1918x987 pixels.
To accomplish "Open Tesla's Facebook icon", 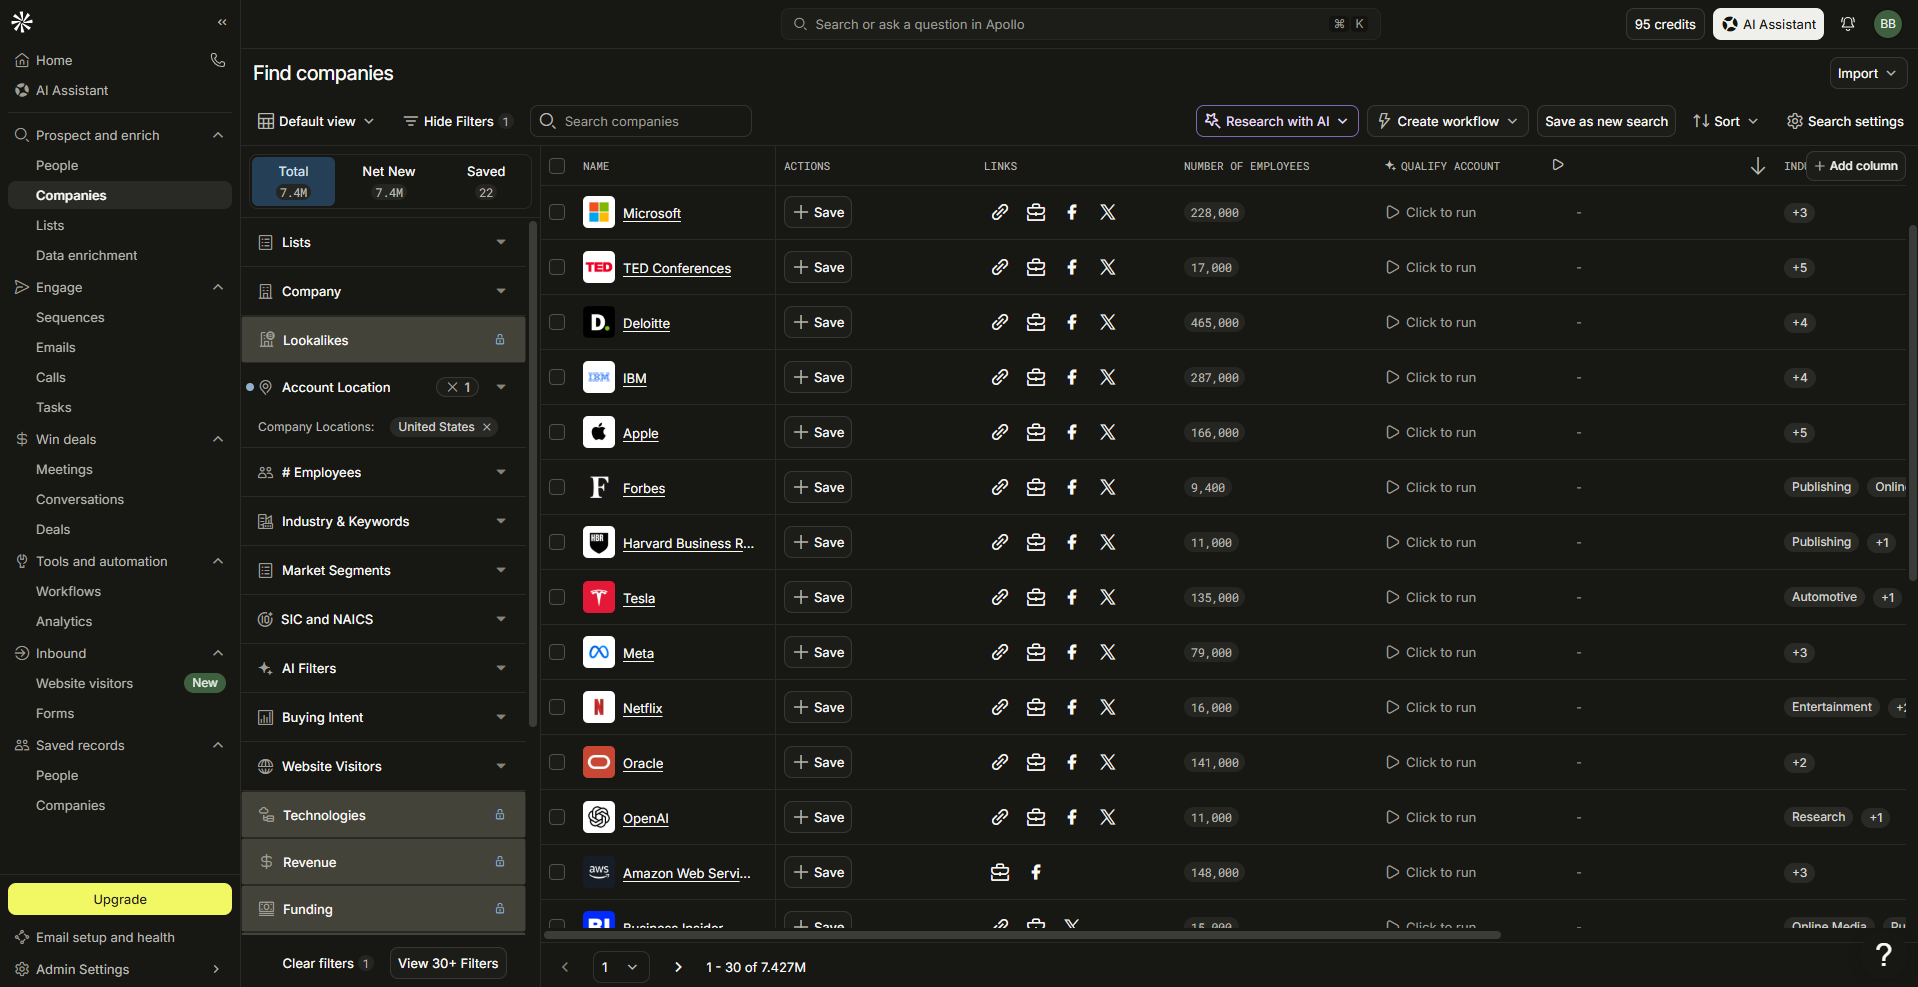I will 1072,597.
